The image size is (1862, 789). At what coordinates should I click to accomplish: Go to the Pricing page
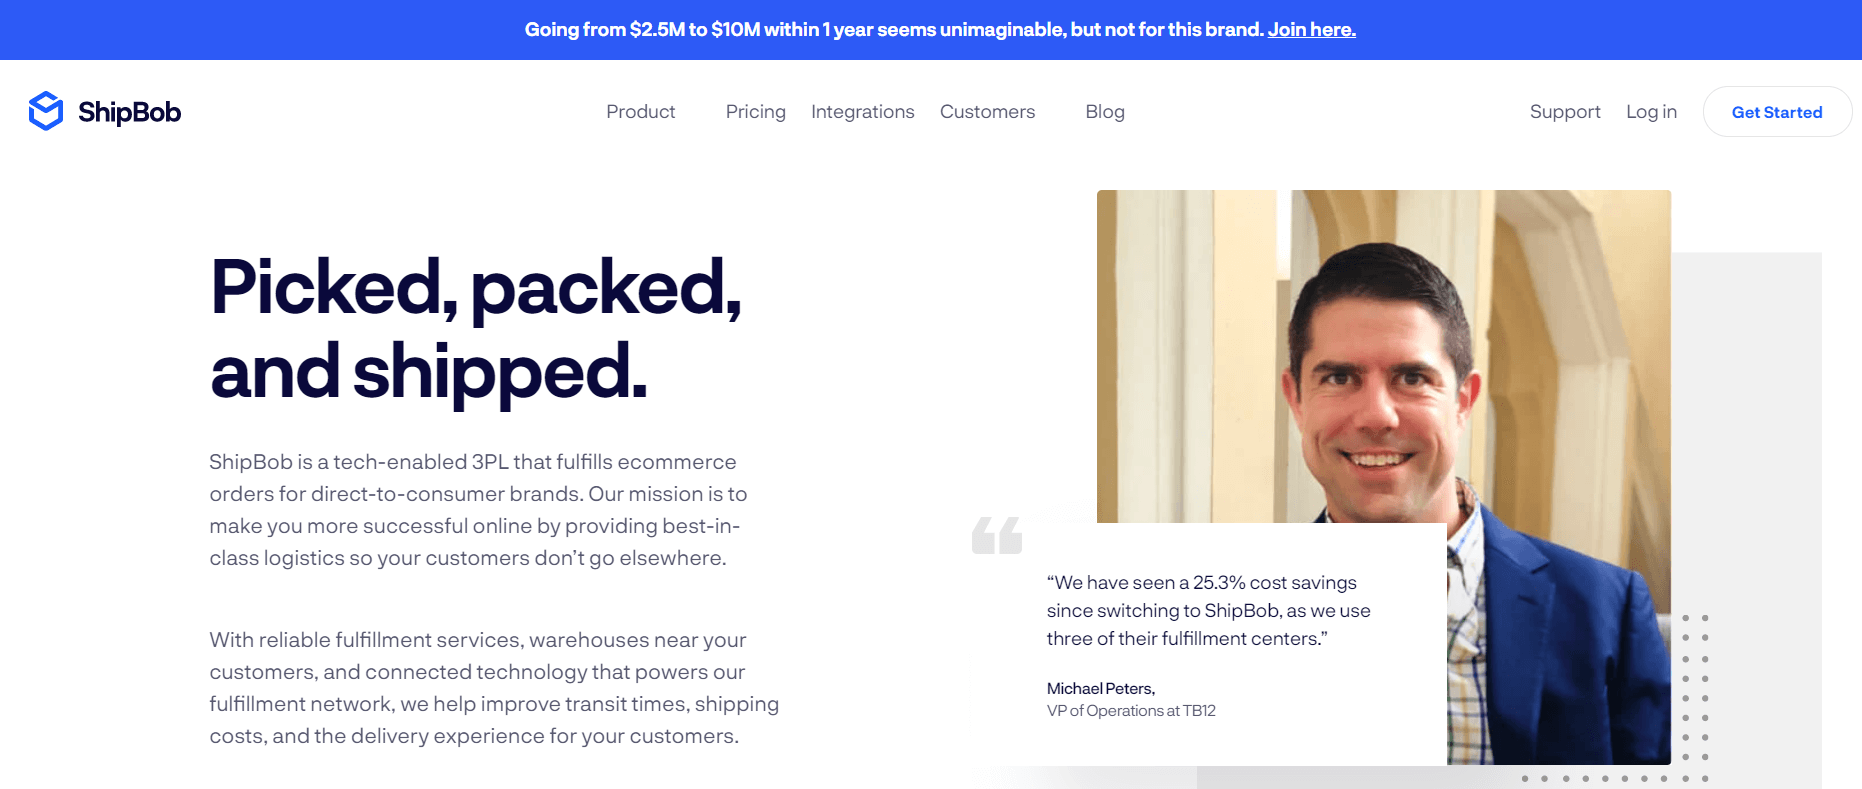tap(755, 112)
